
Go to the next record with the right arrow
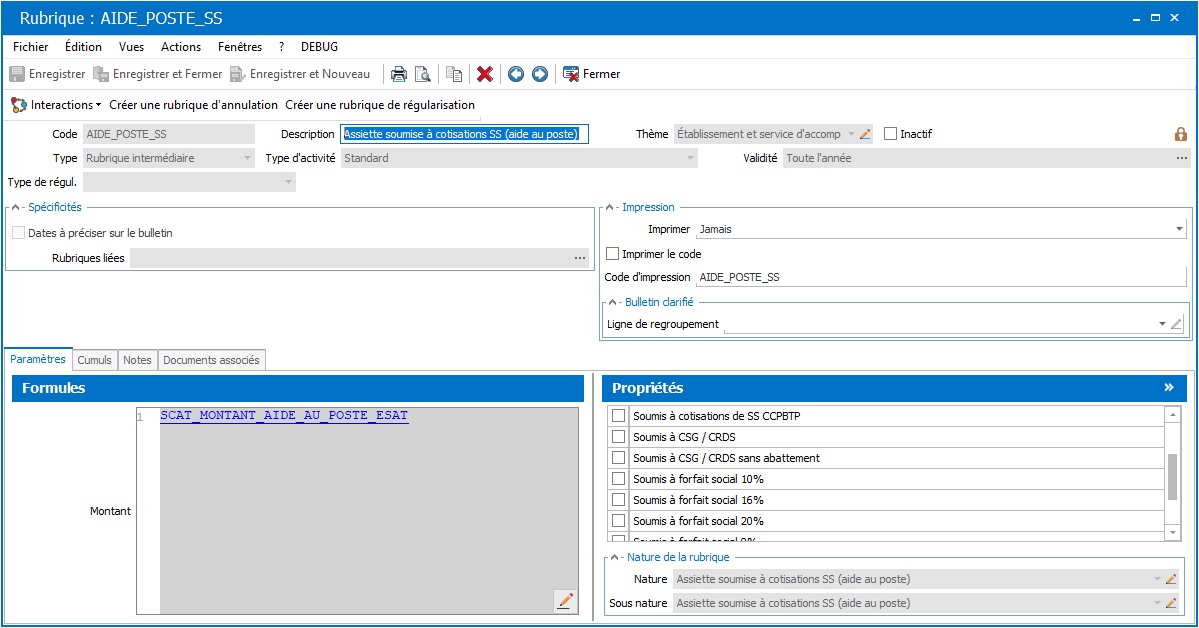tap(540, 74)
